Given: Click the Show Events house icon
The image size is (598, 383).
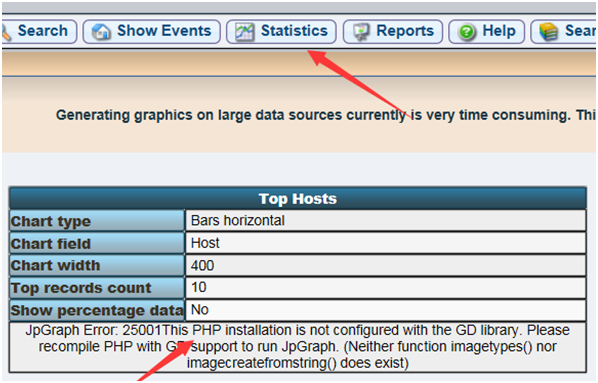Looking at the screenshot, I should tap(101, 32).
